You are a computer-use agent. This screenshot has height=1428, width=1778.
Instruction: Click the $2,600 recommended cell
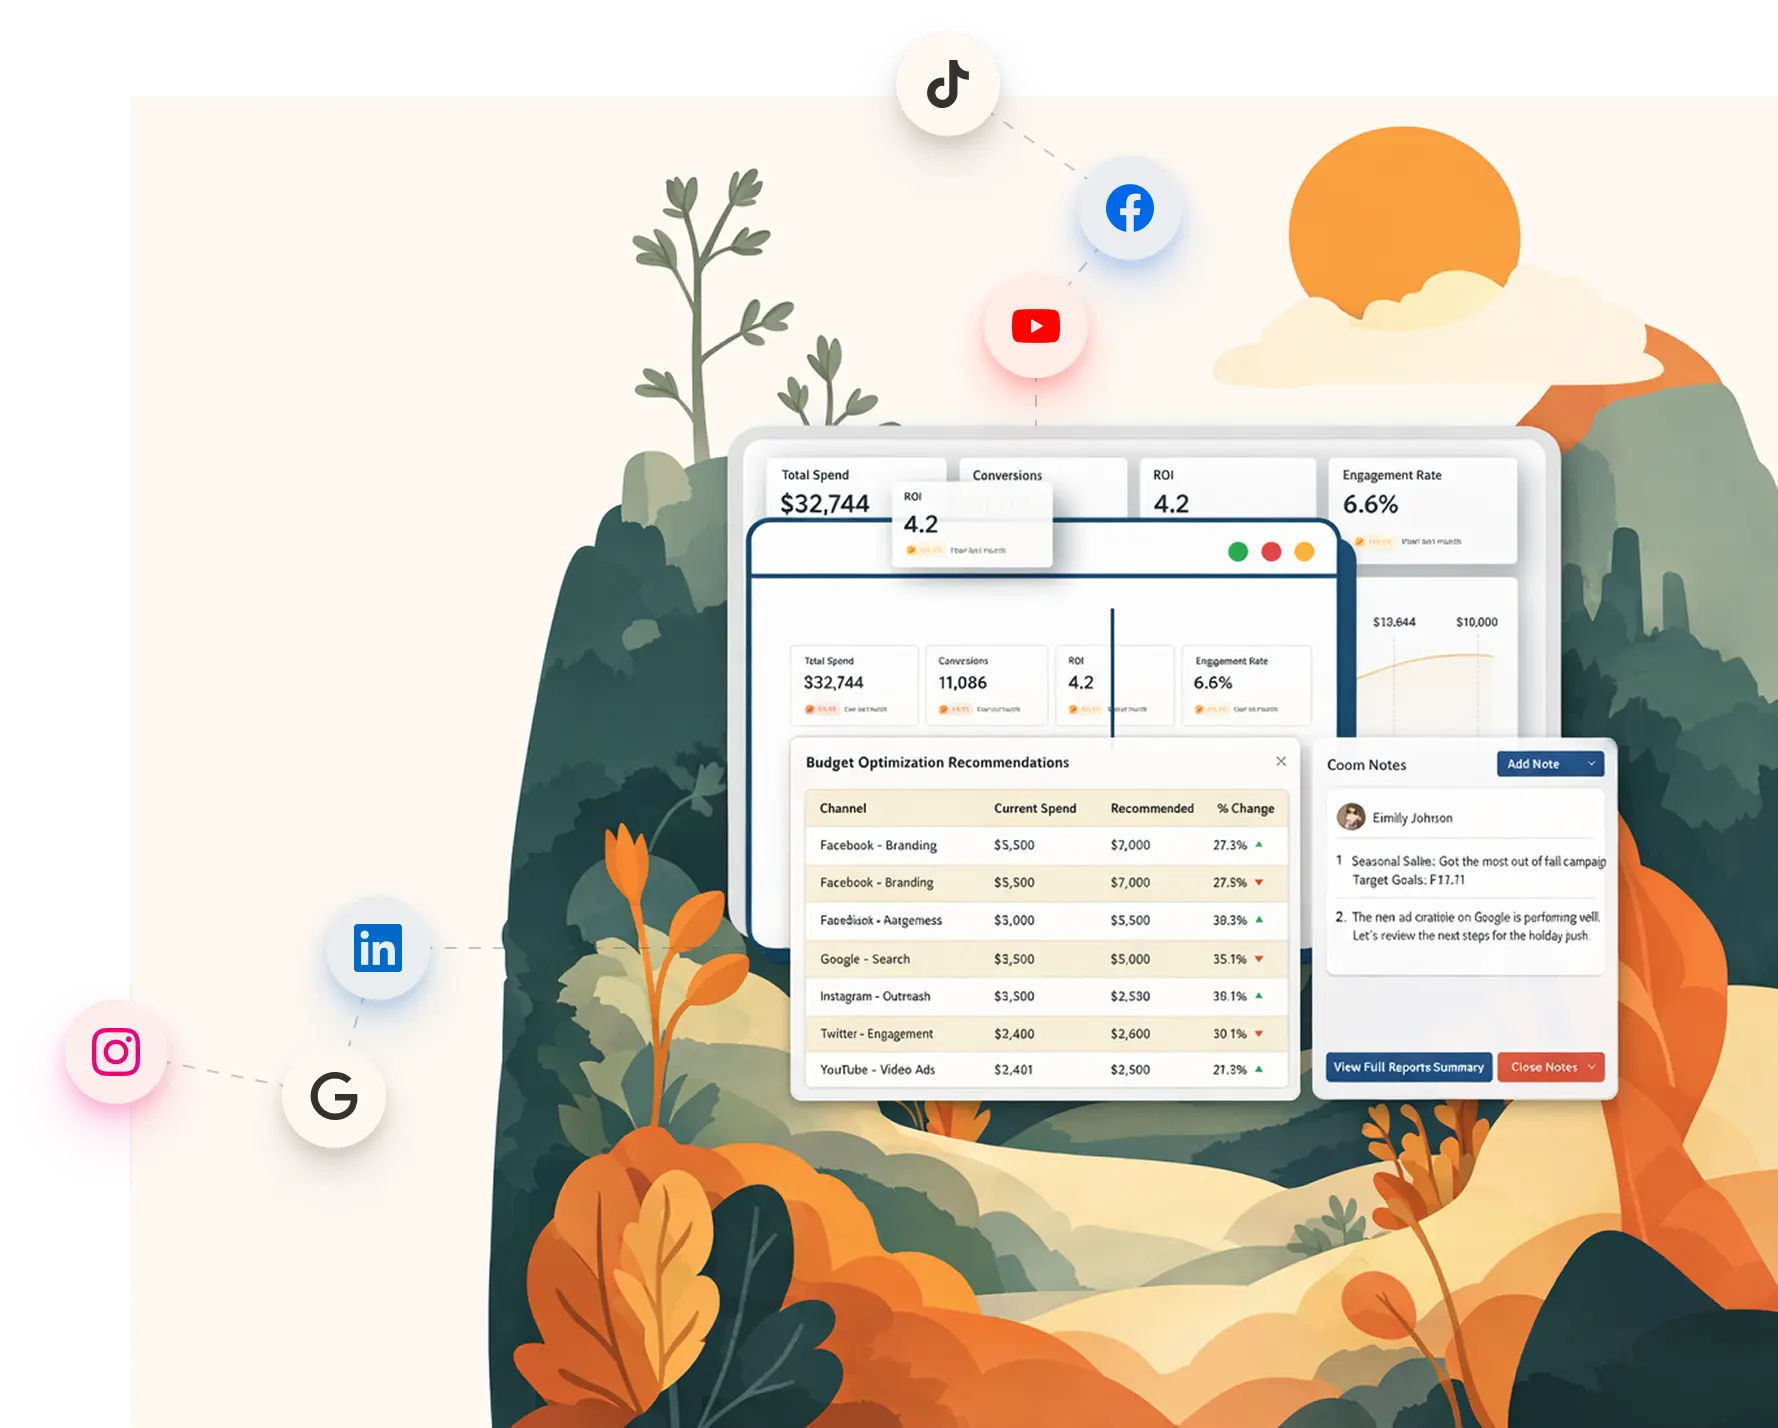point(1130,1034)
